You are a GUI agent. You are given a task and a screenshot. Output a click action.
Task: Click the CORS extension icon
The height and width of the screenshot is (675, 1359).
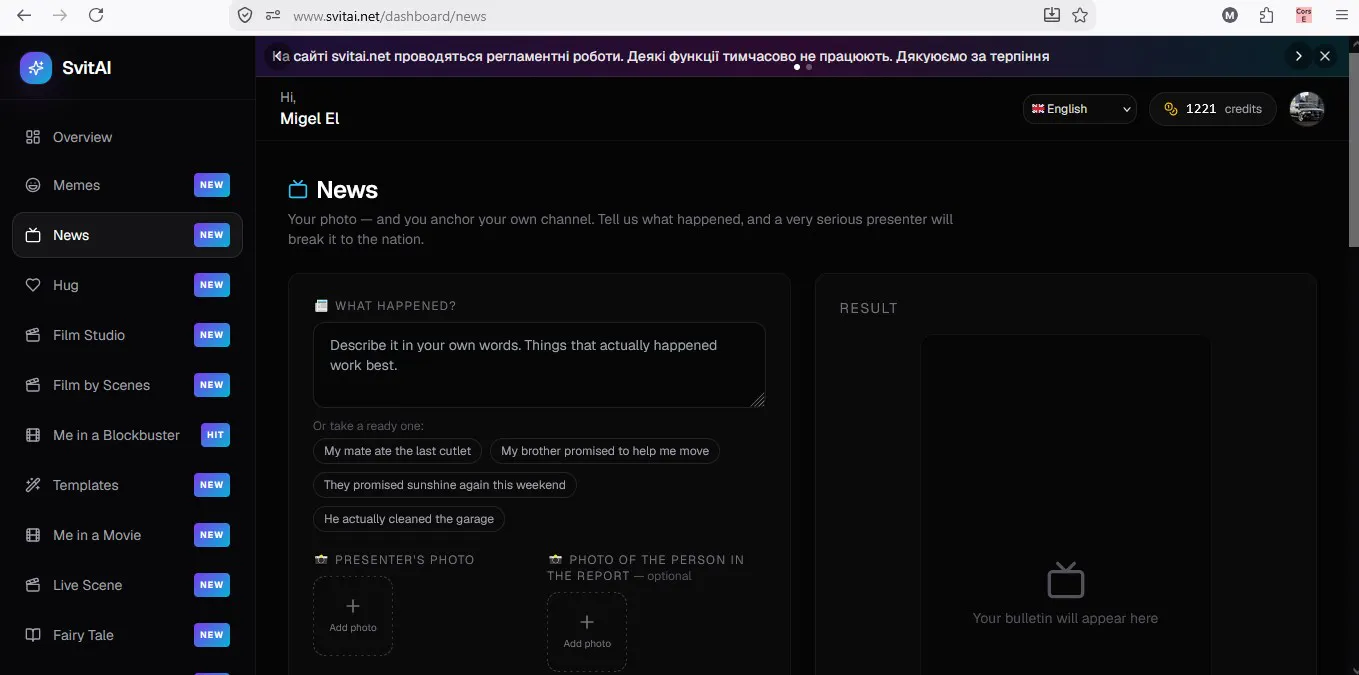[x=1303, y=15]
